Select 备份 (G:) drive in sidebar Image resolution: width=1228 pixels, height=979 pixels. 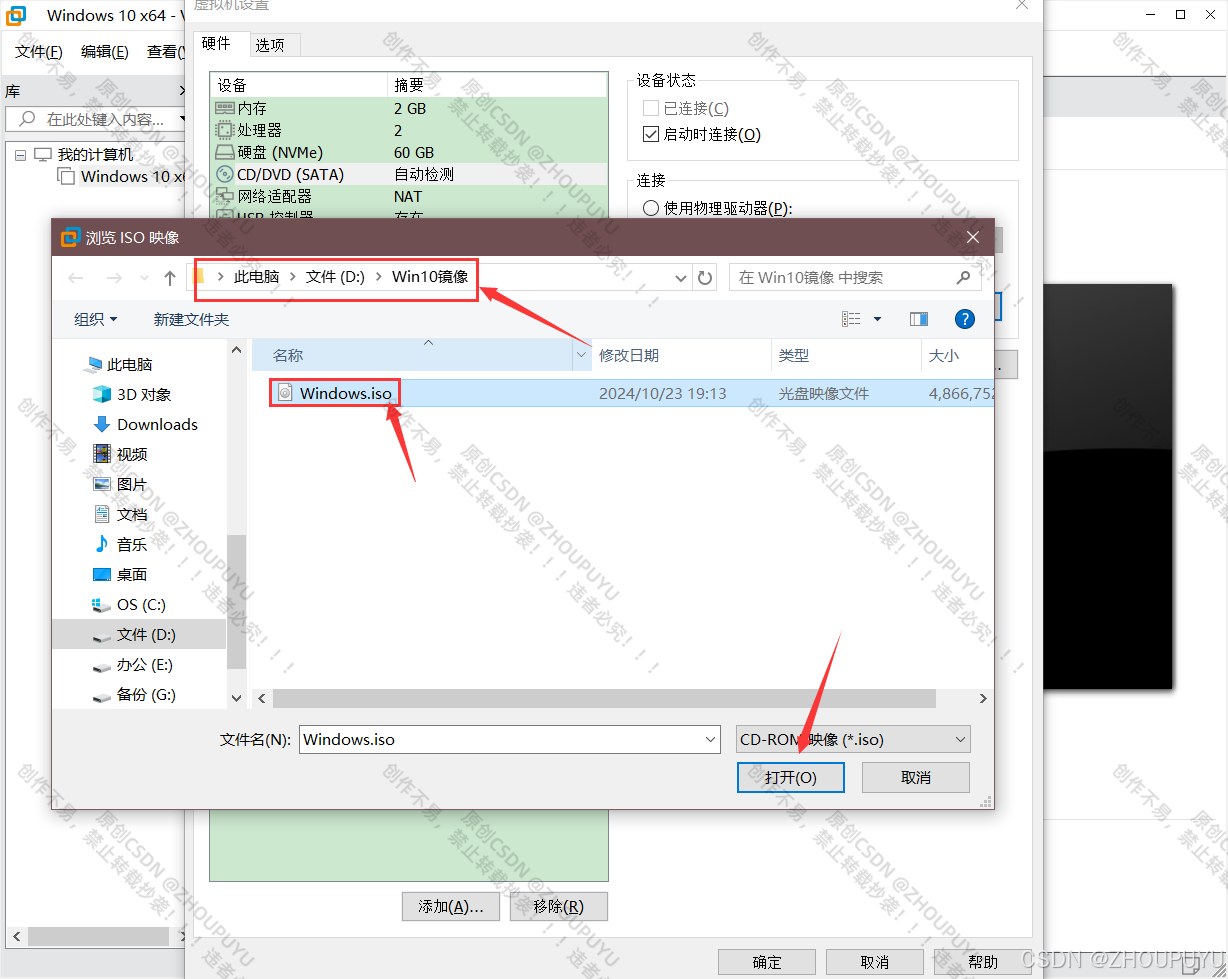134,694
